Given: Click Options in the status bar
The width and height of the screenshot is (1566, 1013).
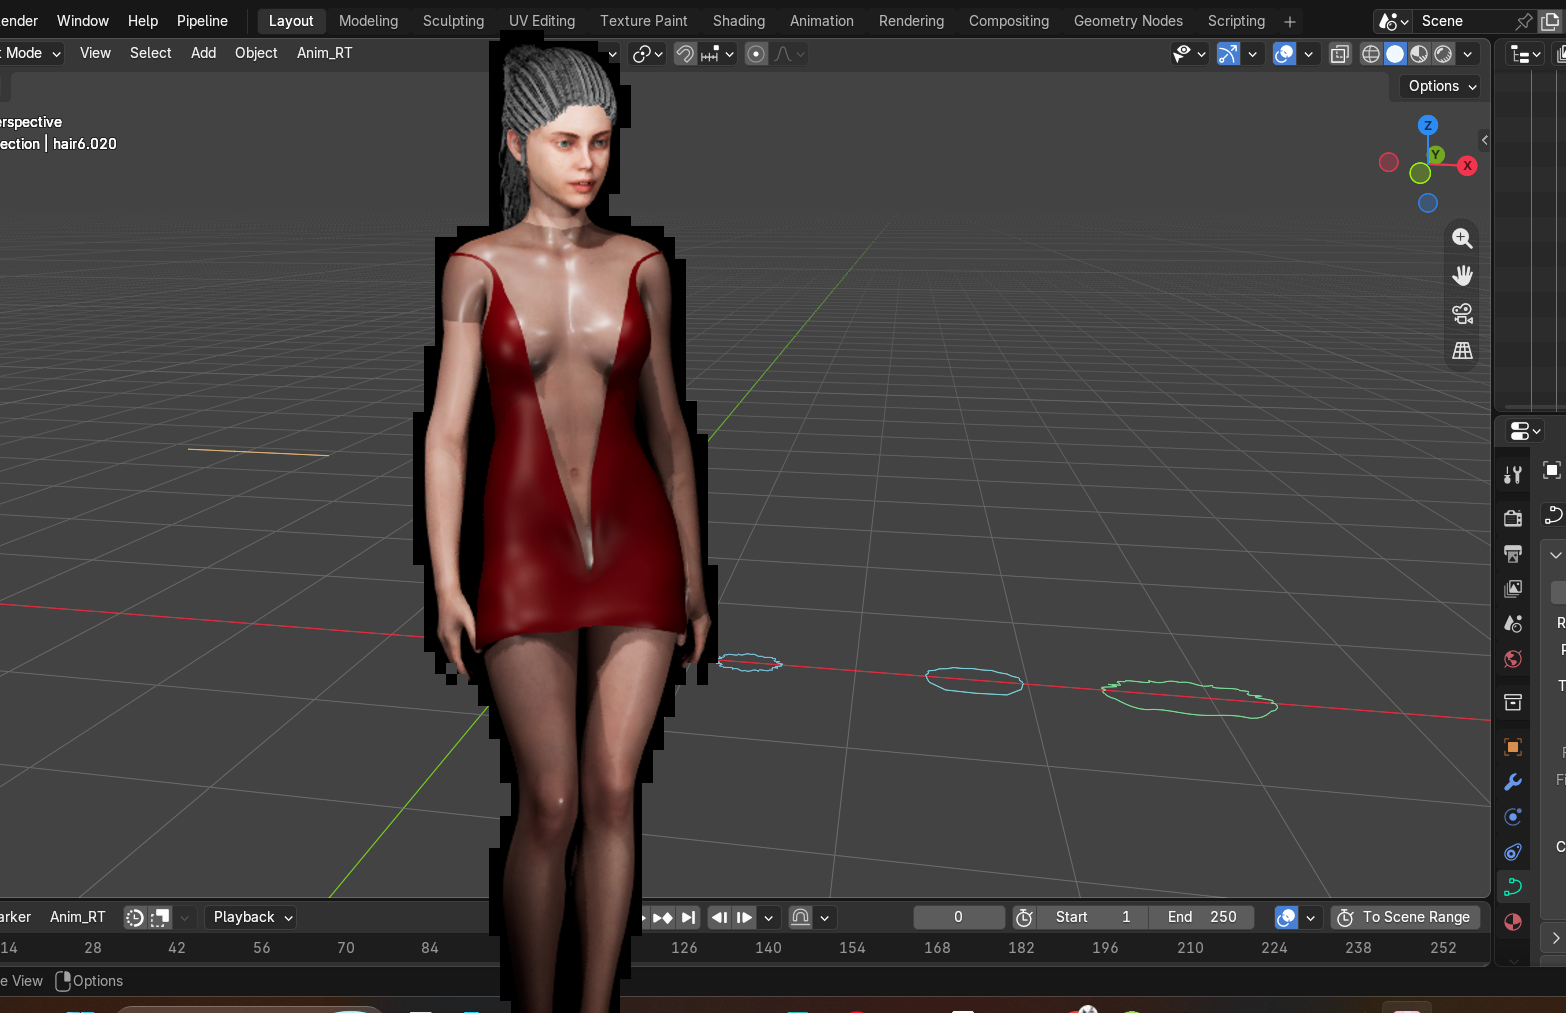Looking at the screenshot, I should pyautogui.click(x=98, y=981).
